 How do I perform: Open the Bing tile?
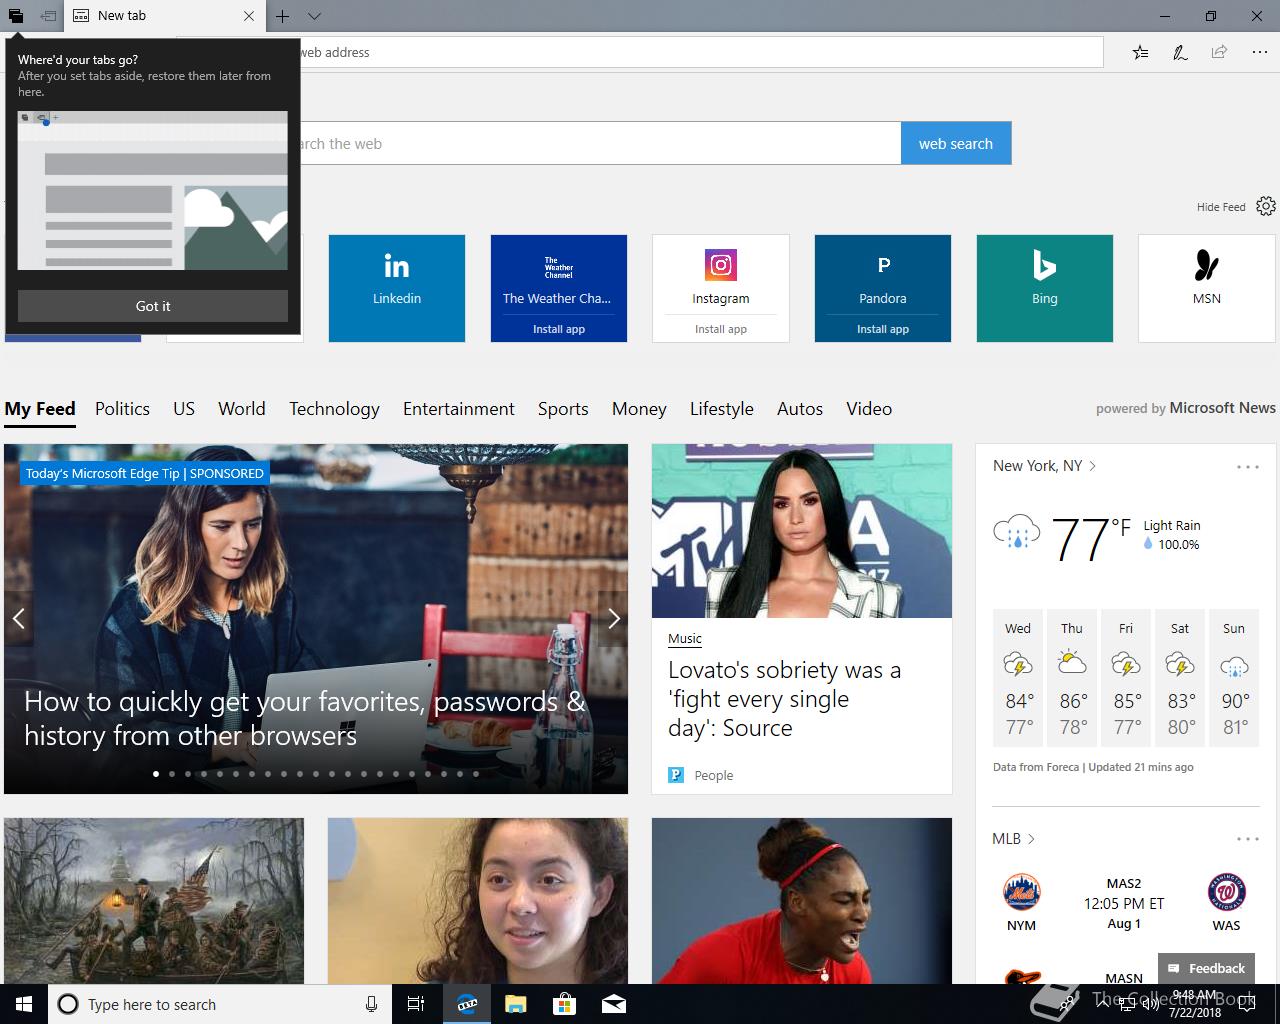[1045, 288]
